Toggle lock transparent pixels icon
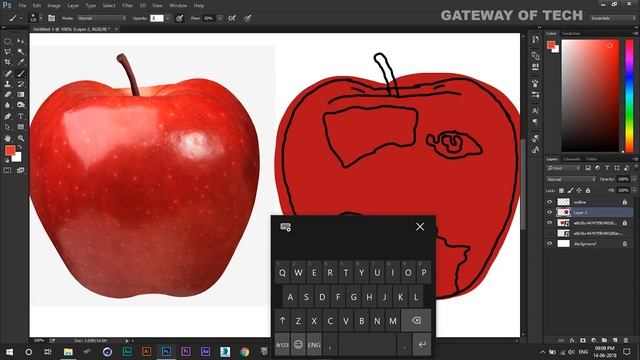640x360 pixels. pyautogui.click(x=561, y=191)
